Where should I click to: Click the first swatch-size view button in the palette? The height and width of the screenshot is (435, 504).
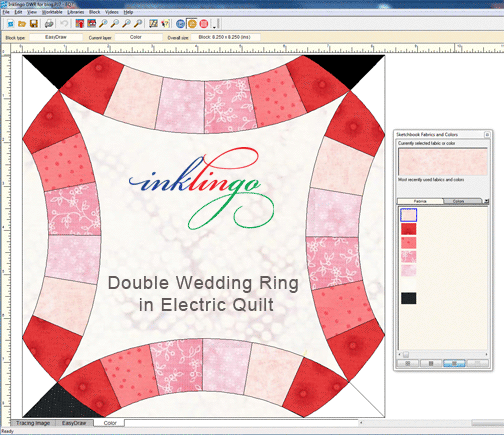click(x=408, y=363)
